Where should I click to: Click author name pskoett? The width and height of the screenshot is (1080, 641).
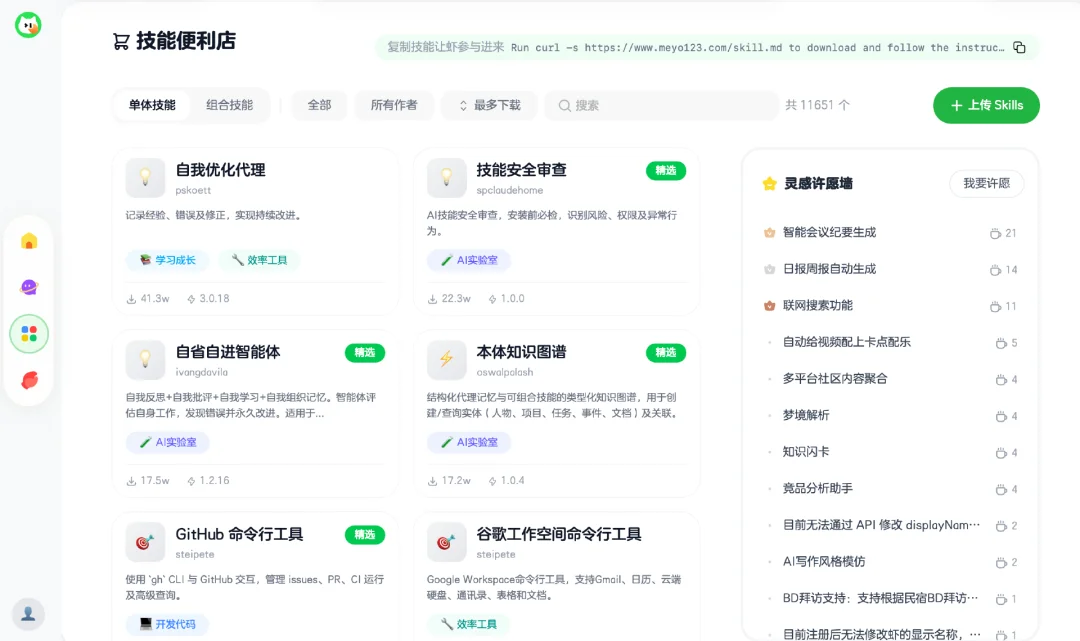193,190
